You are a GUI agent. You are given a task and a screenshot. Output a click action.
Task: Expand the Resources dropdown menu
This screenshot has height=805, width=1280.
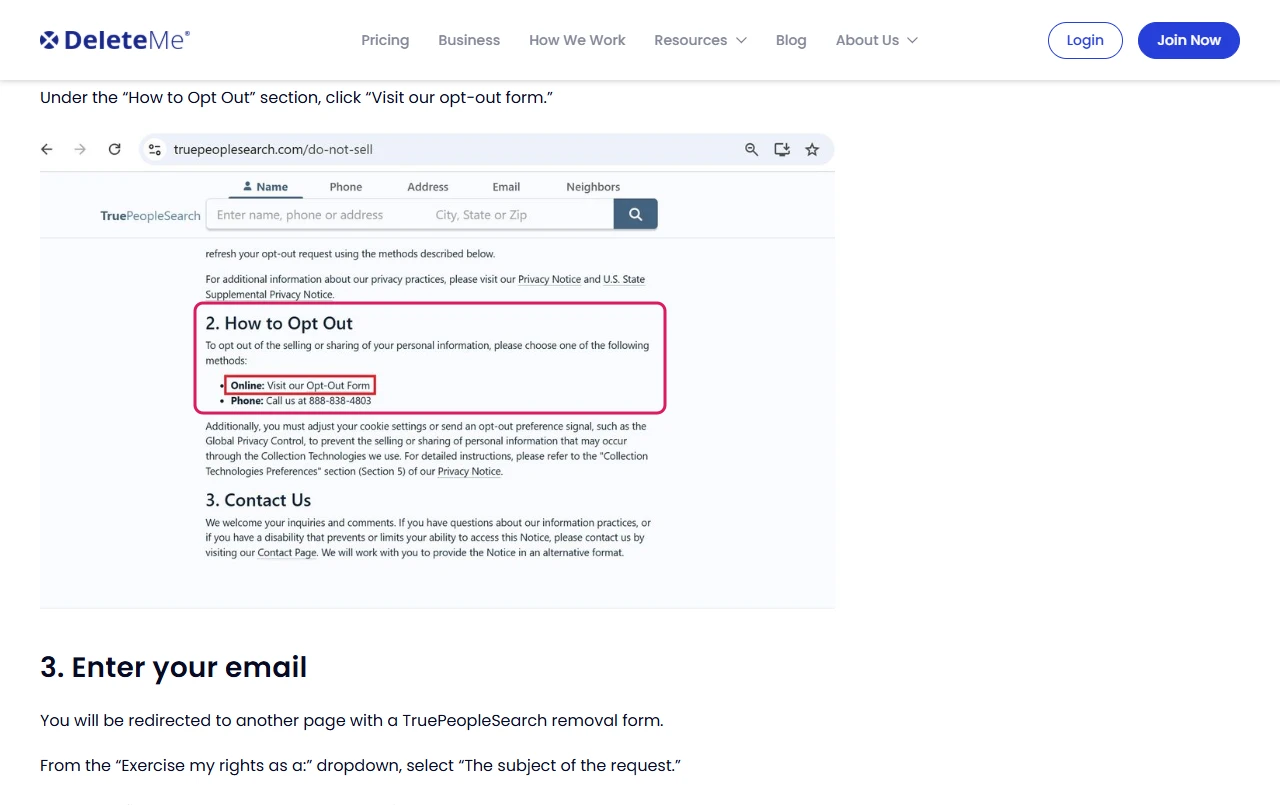coord(700,40)
